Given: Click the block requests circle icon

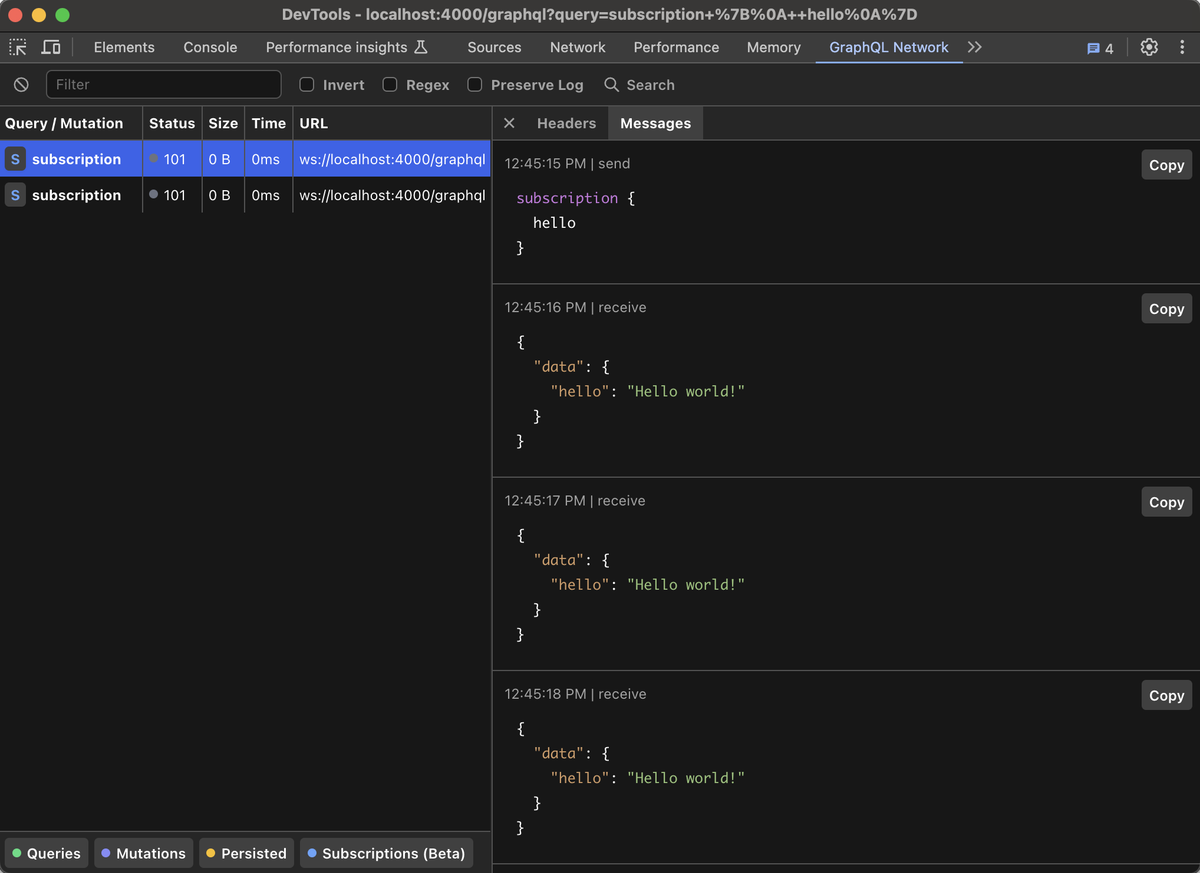Looking at the screenshot, I should pos(20,85).
